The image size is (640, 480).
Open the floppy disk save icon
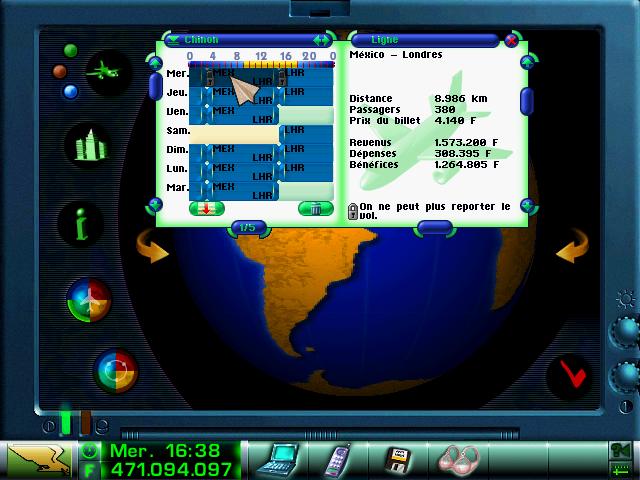[x=398, y=460]
